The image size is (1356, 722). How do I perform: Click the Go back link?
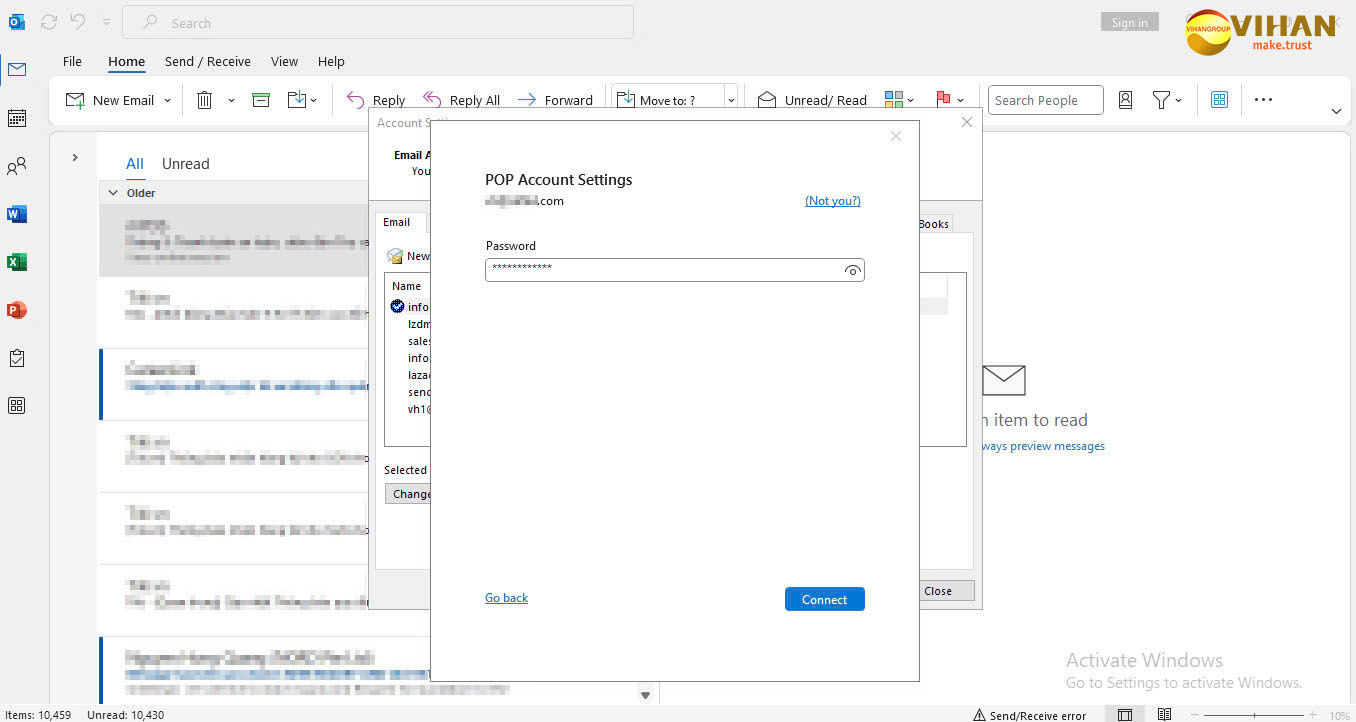(506, 598)
